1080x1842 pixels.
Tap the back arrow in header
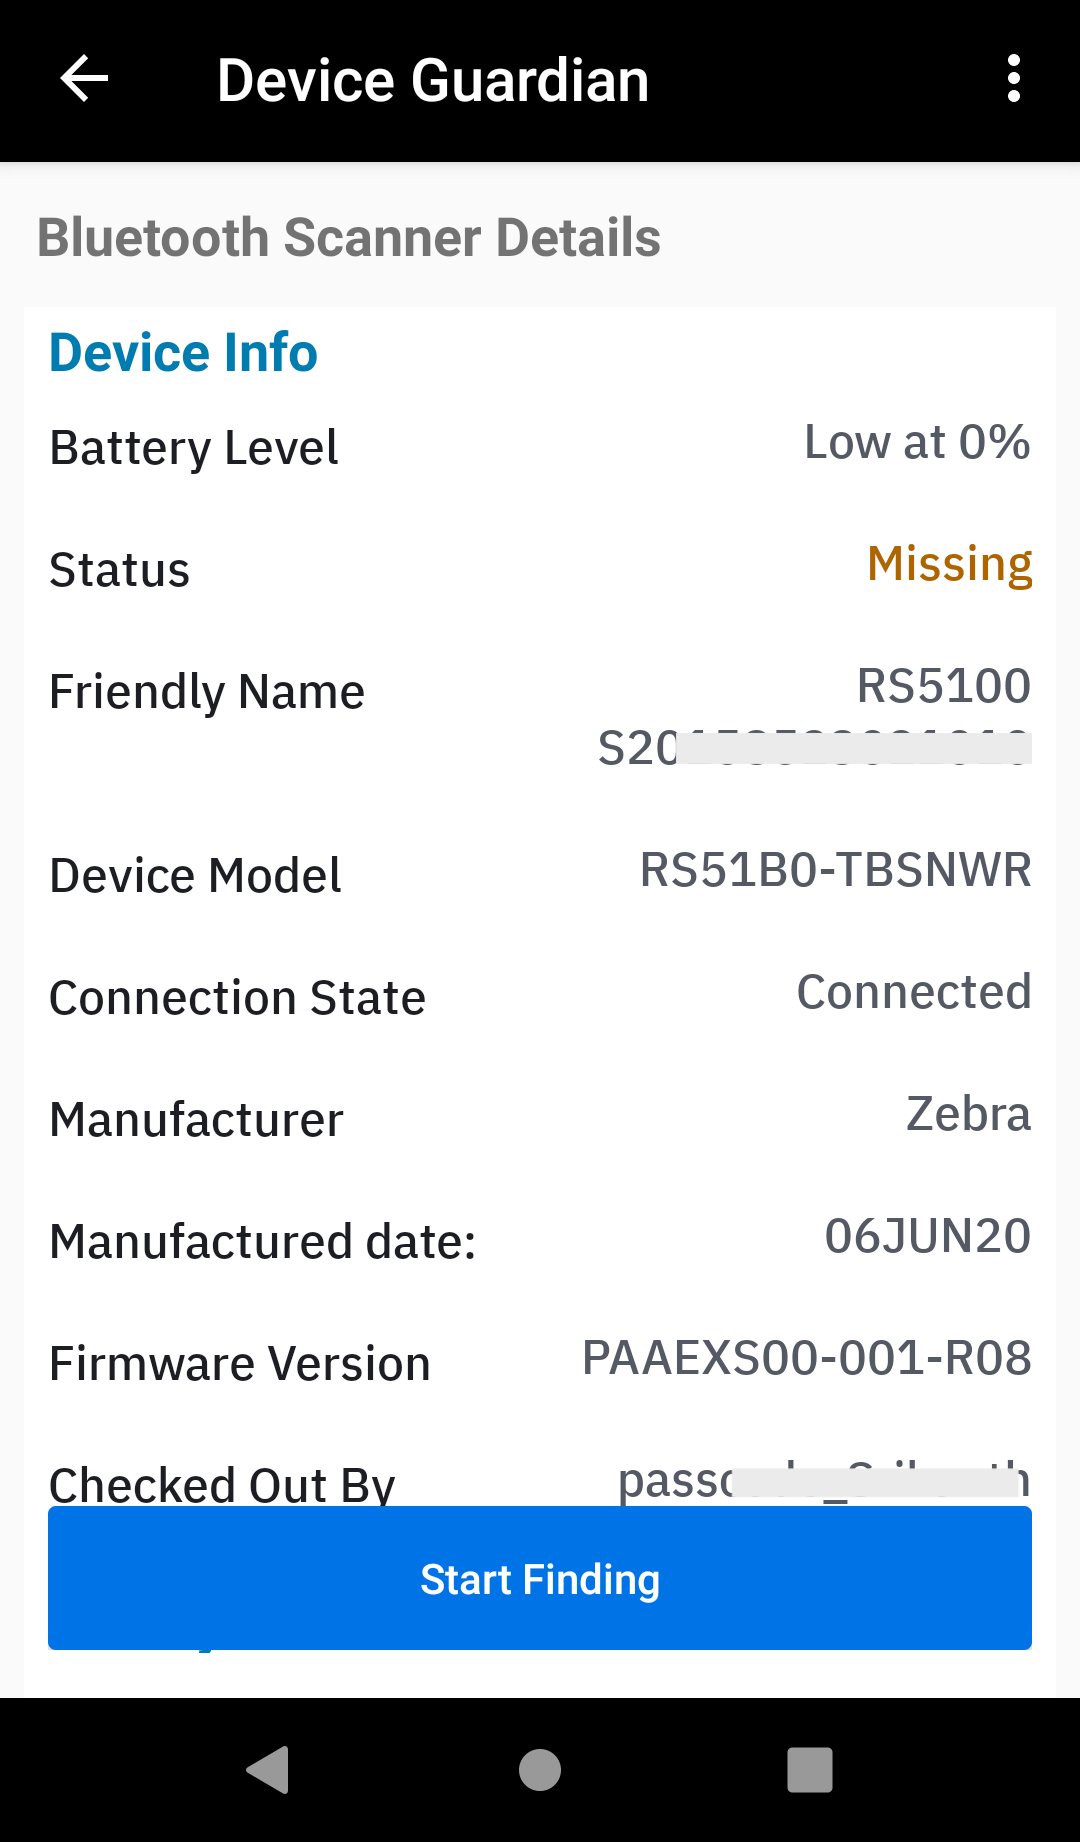[x=84, y=79]
